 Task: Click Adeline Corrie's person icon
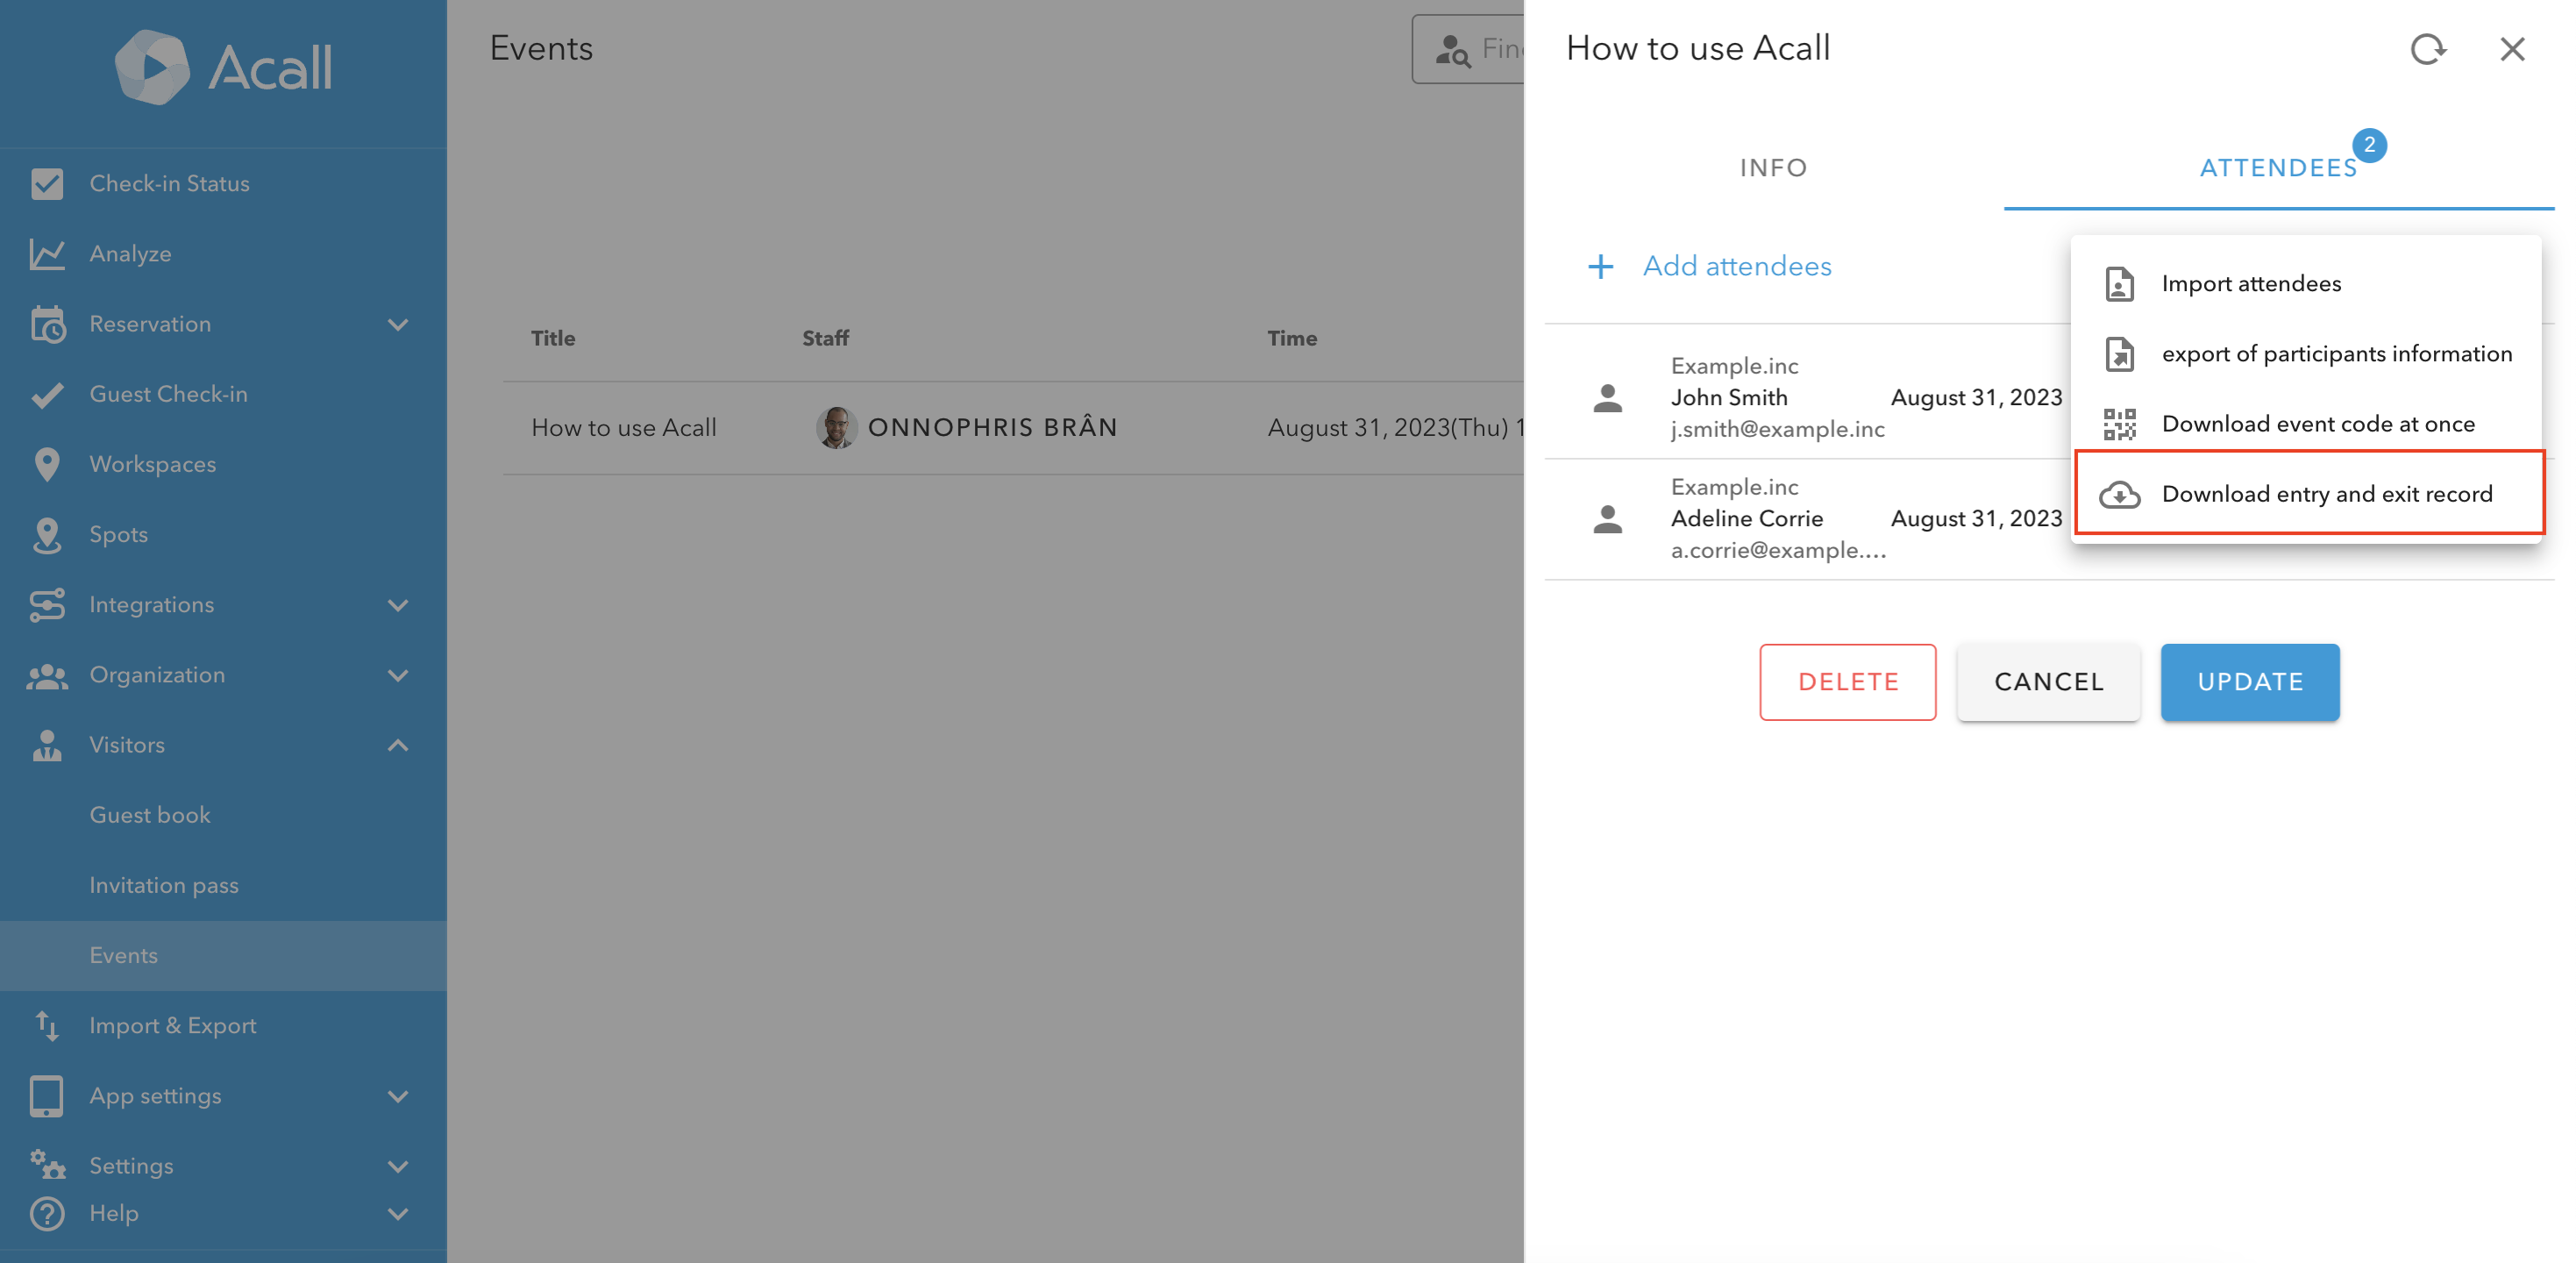click(x=1607, y=519)
